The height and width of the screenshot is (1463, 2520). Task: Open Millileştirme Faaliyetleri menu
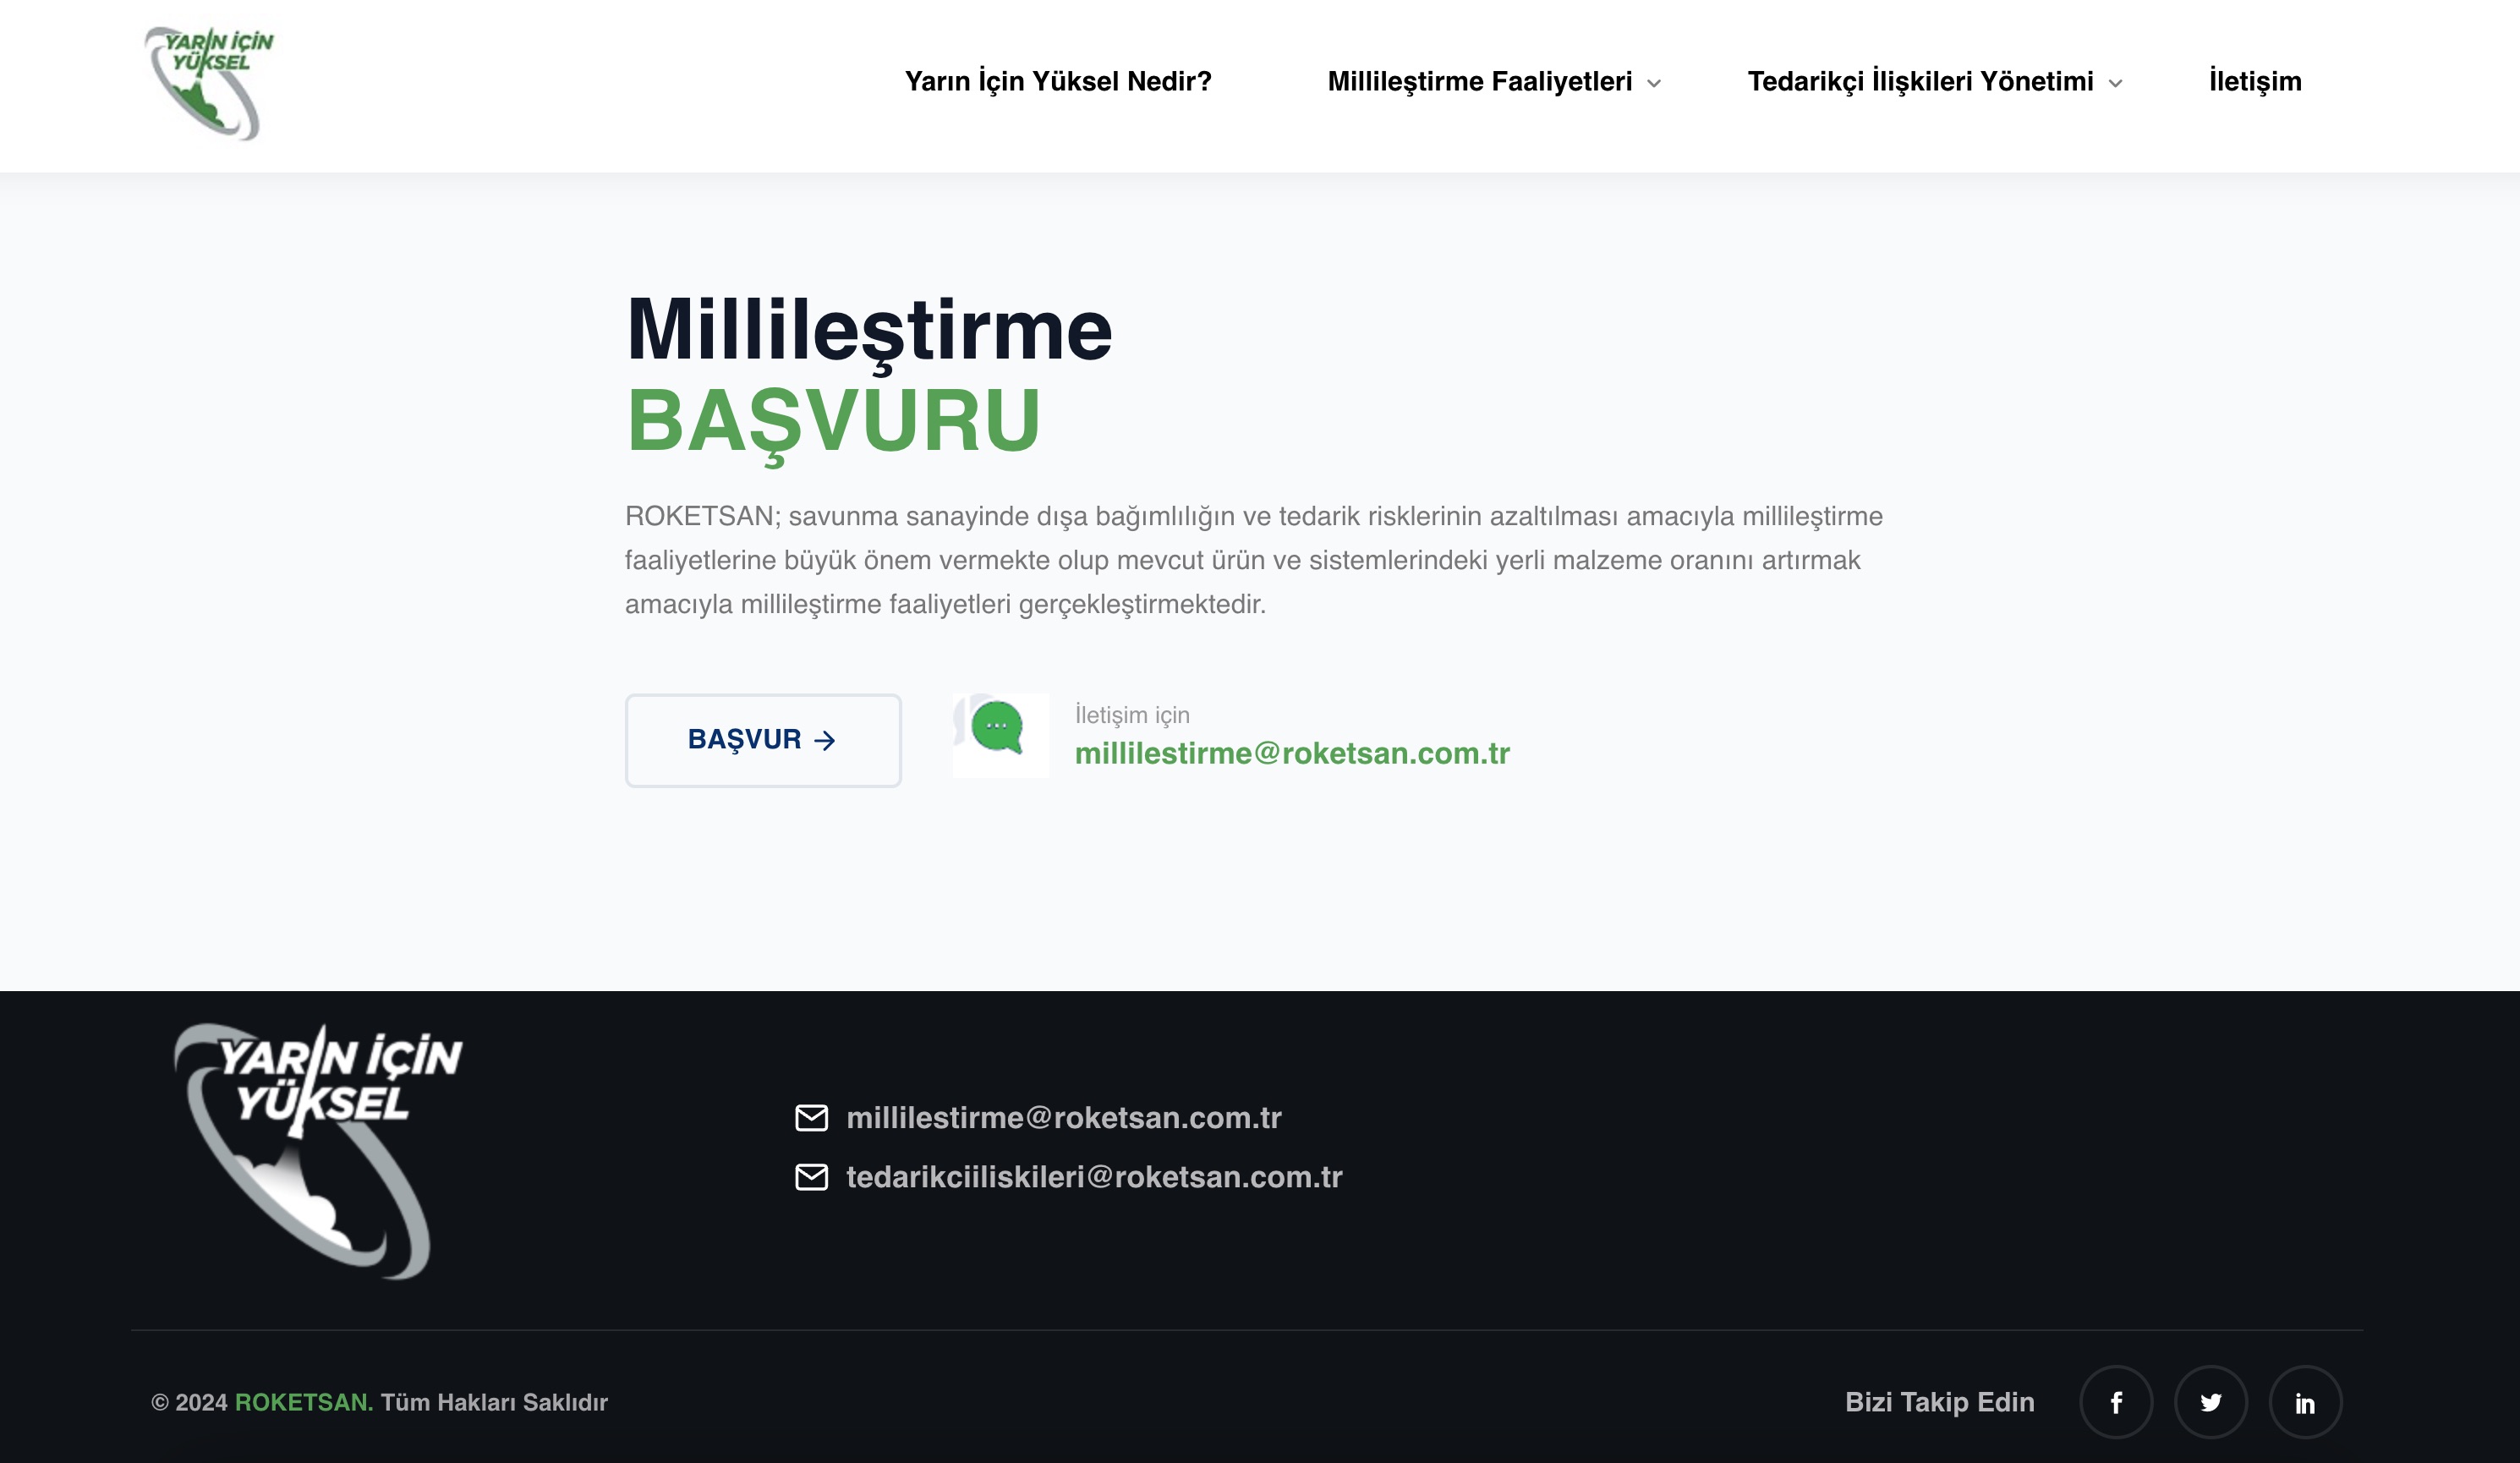tap(1479, 81)
